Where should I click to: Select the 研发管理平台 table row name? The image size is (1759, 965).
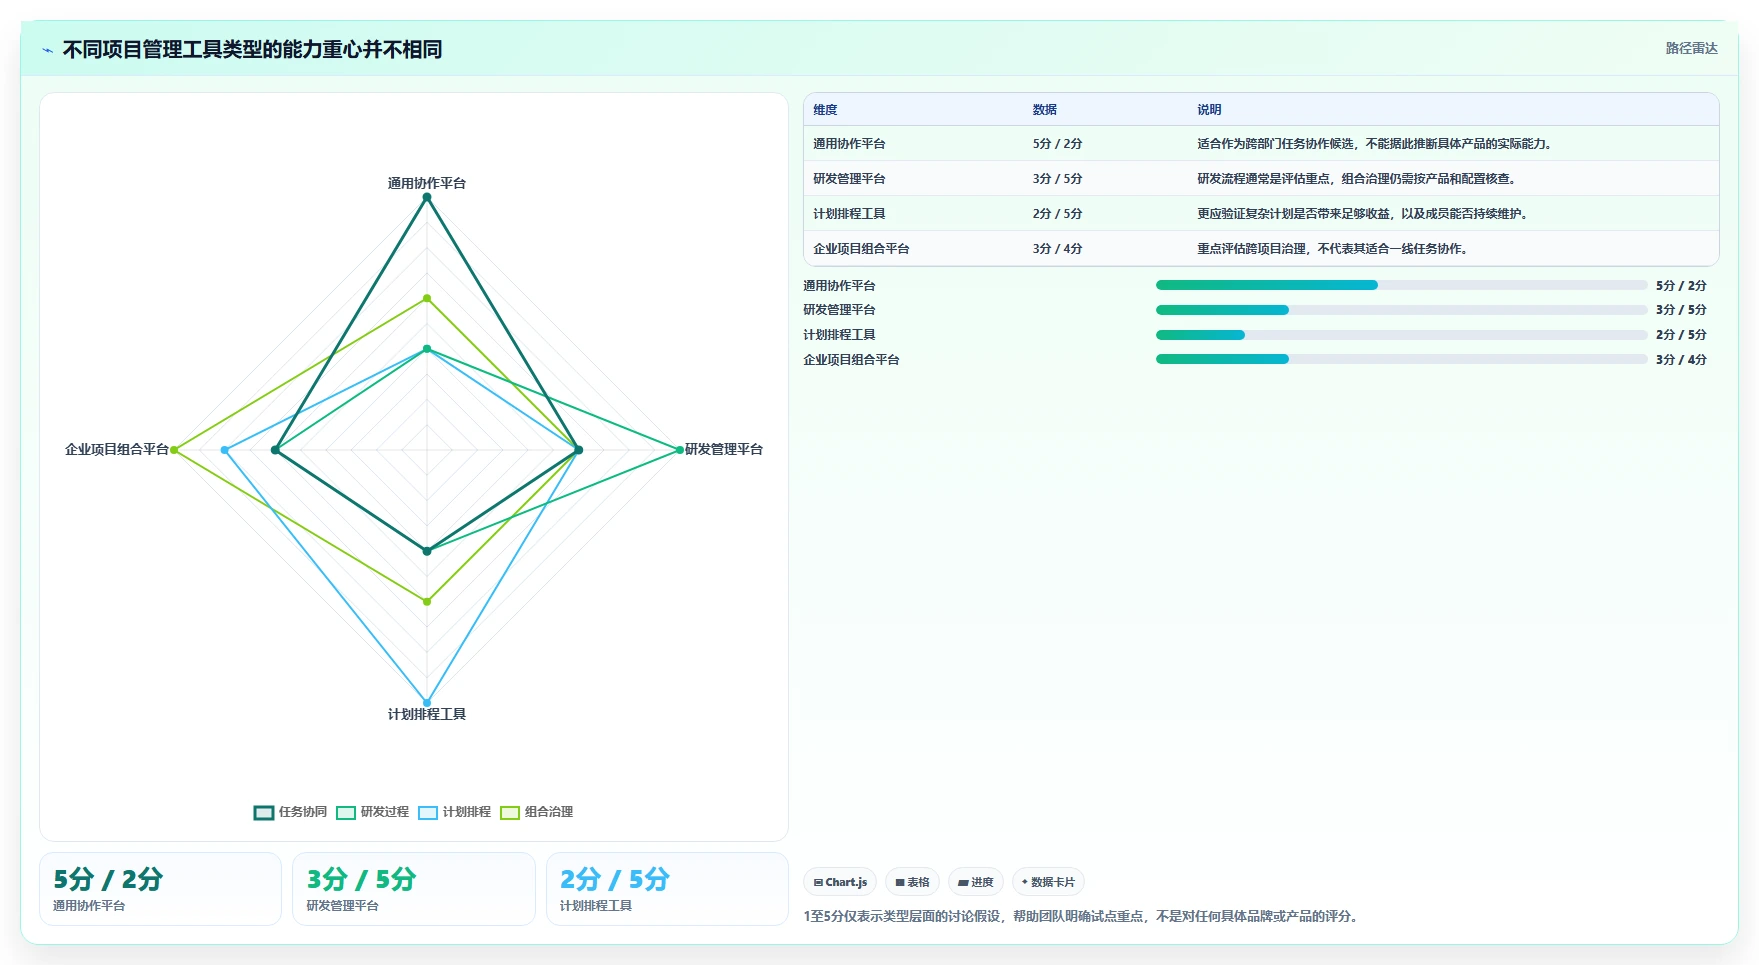coord(849,179)
